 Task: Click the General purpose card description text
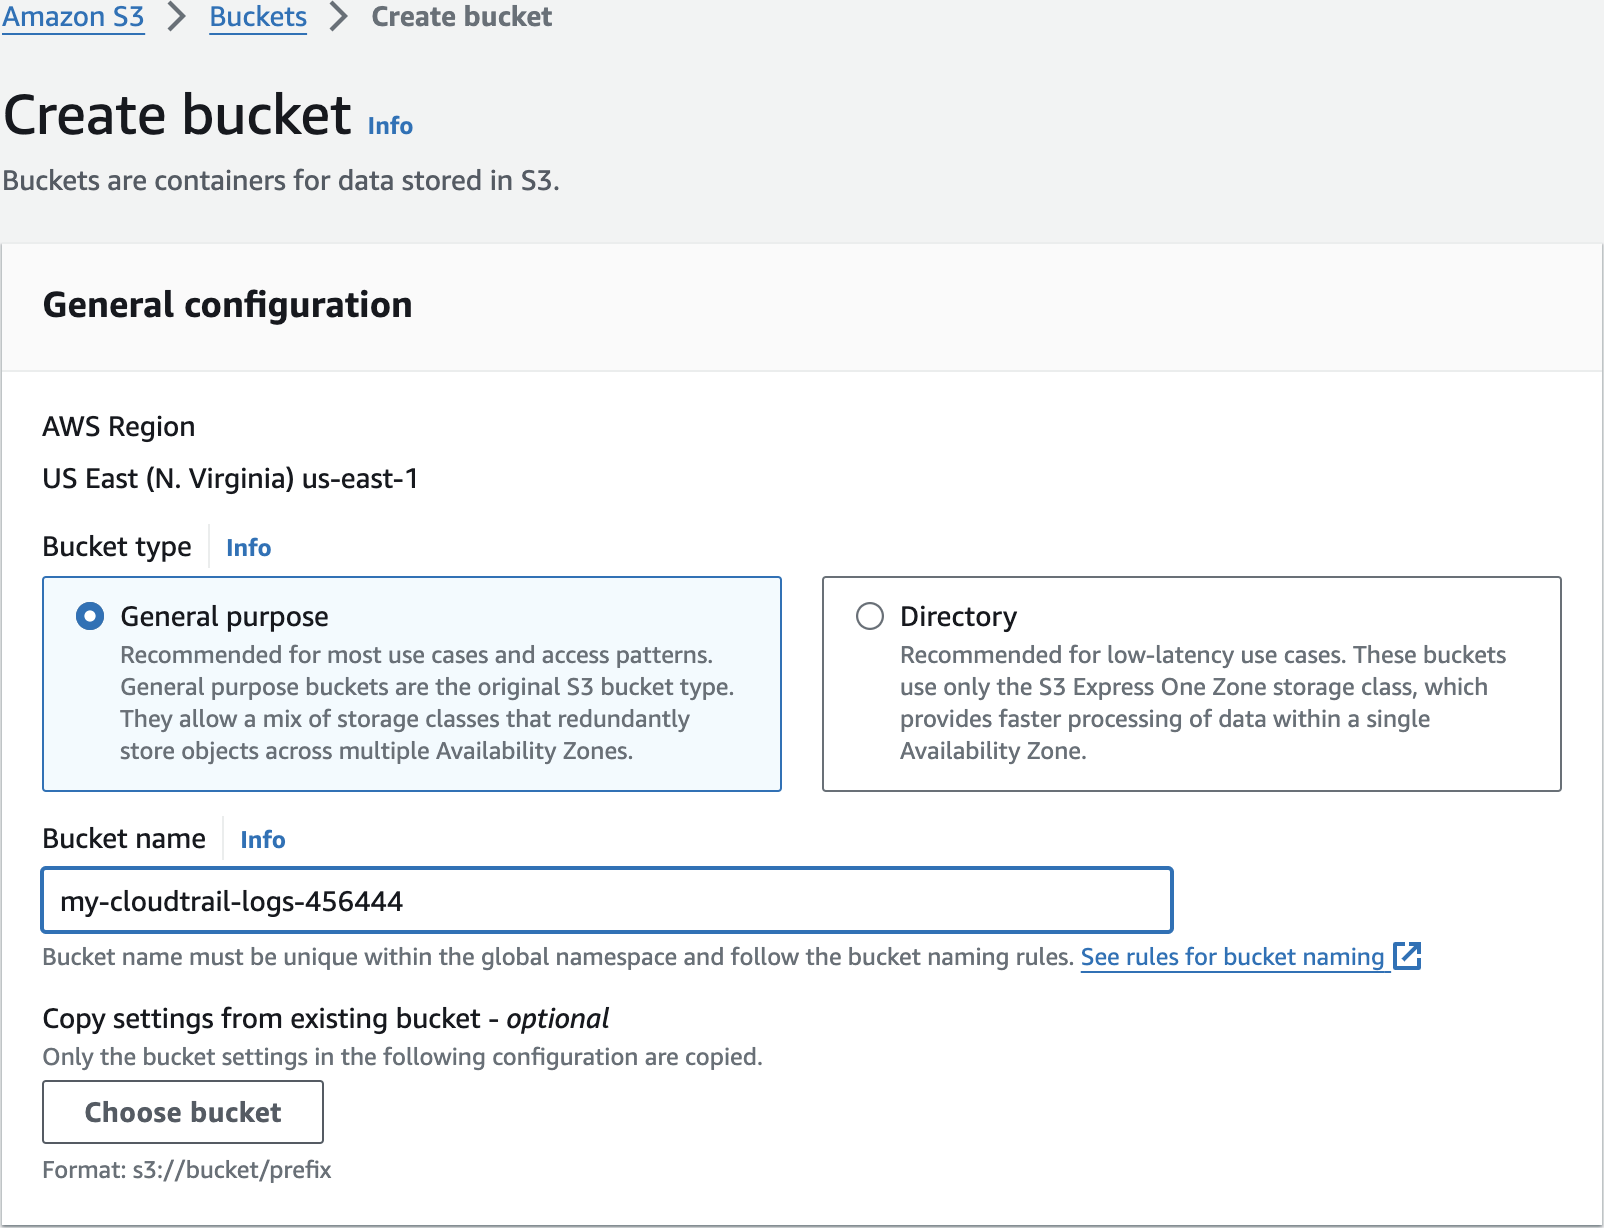(427, 703)
